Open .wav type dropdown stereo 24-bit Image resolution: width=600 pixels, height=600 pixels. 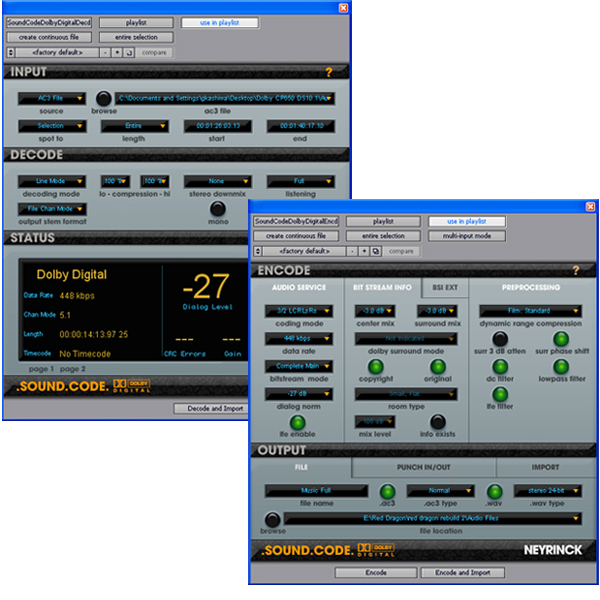(x=548, y=491)
